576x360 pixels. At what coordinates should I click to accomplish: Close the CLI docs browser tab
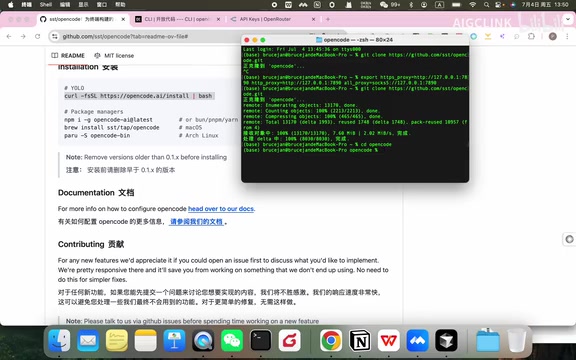pyautogui.click(x=218, y=19)
